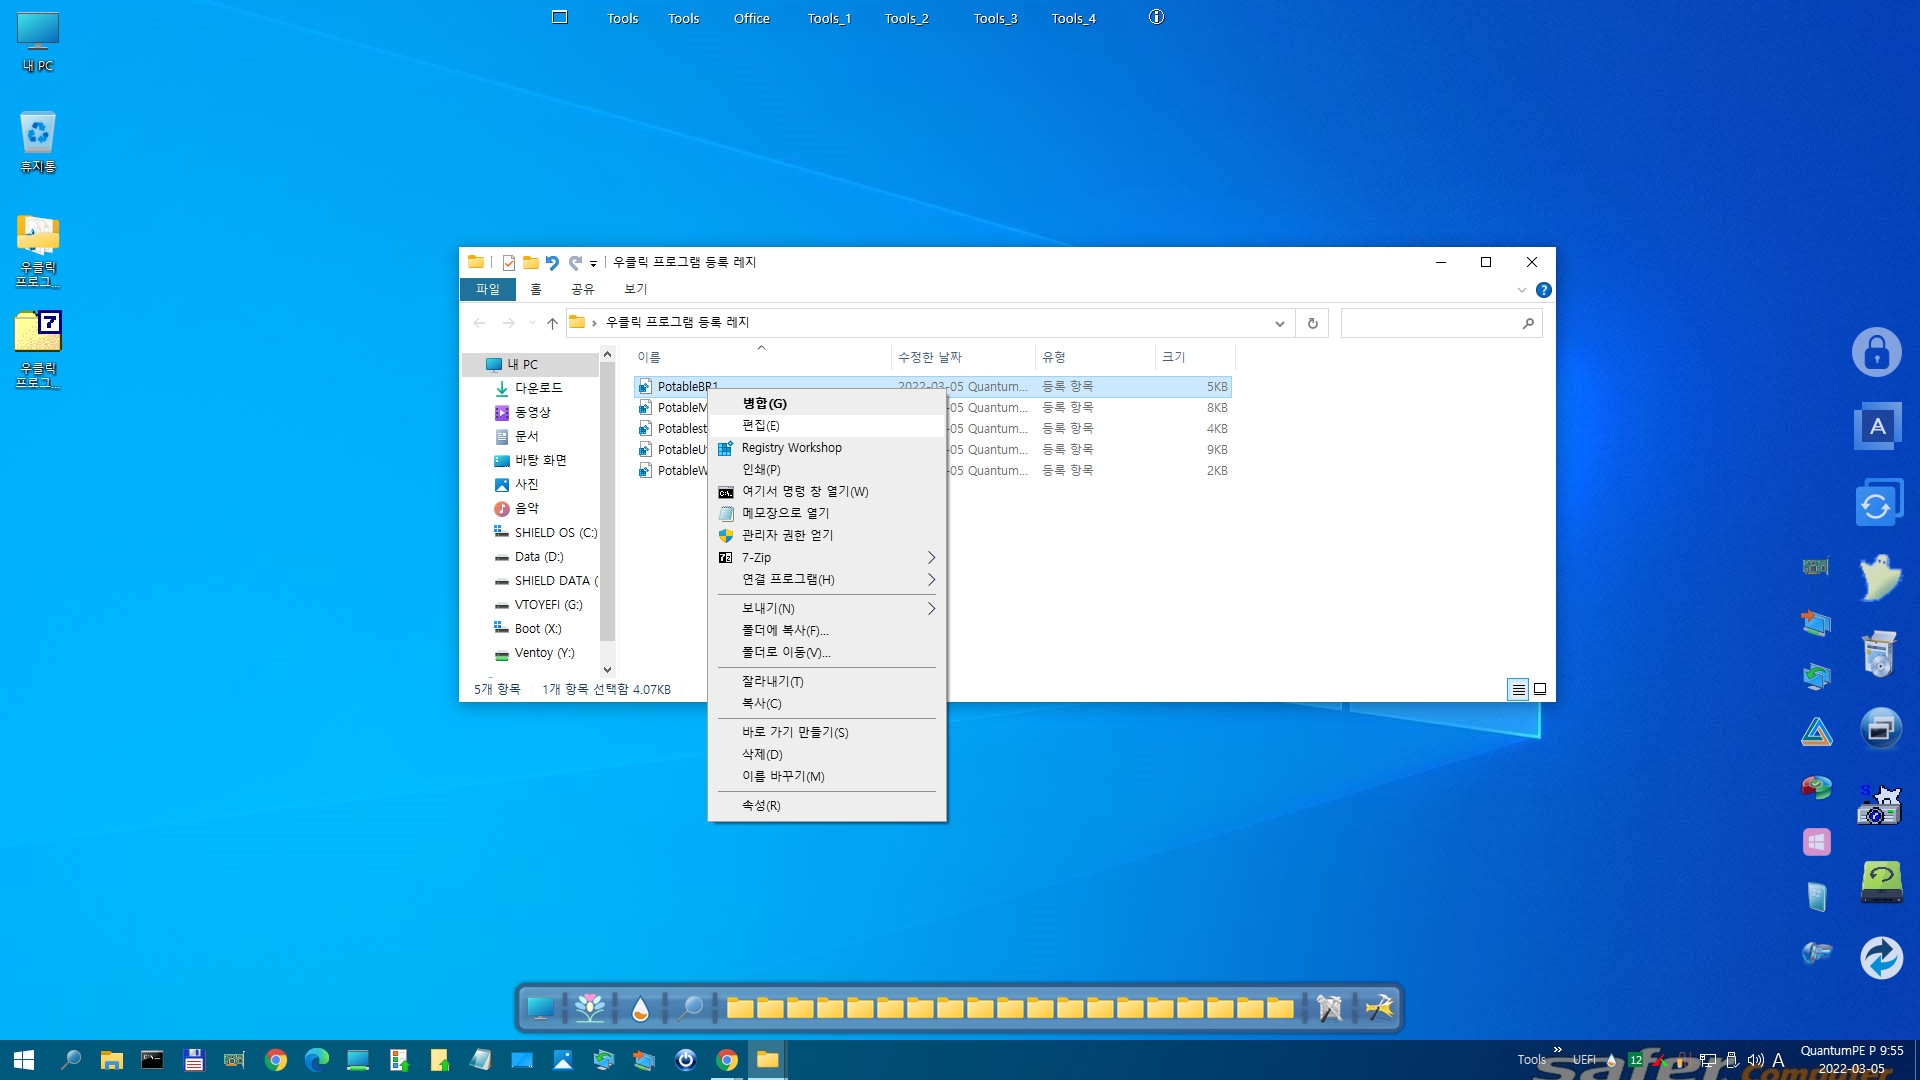Click the undo icon in quick access toolbar
The height and width of the screenshot is (1080, 1920).
coord(552,262)
